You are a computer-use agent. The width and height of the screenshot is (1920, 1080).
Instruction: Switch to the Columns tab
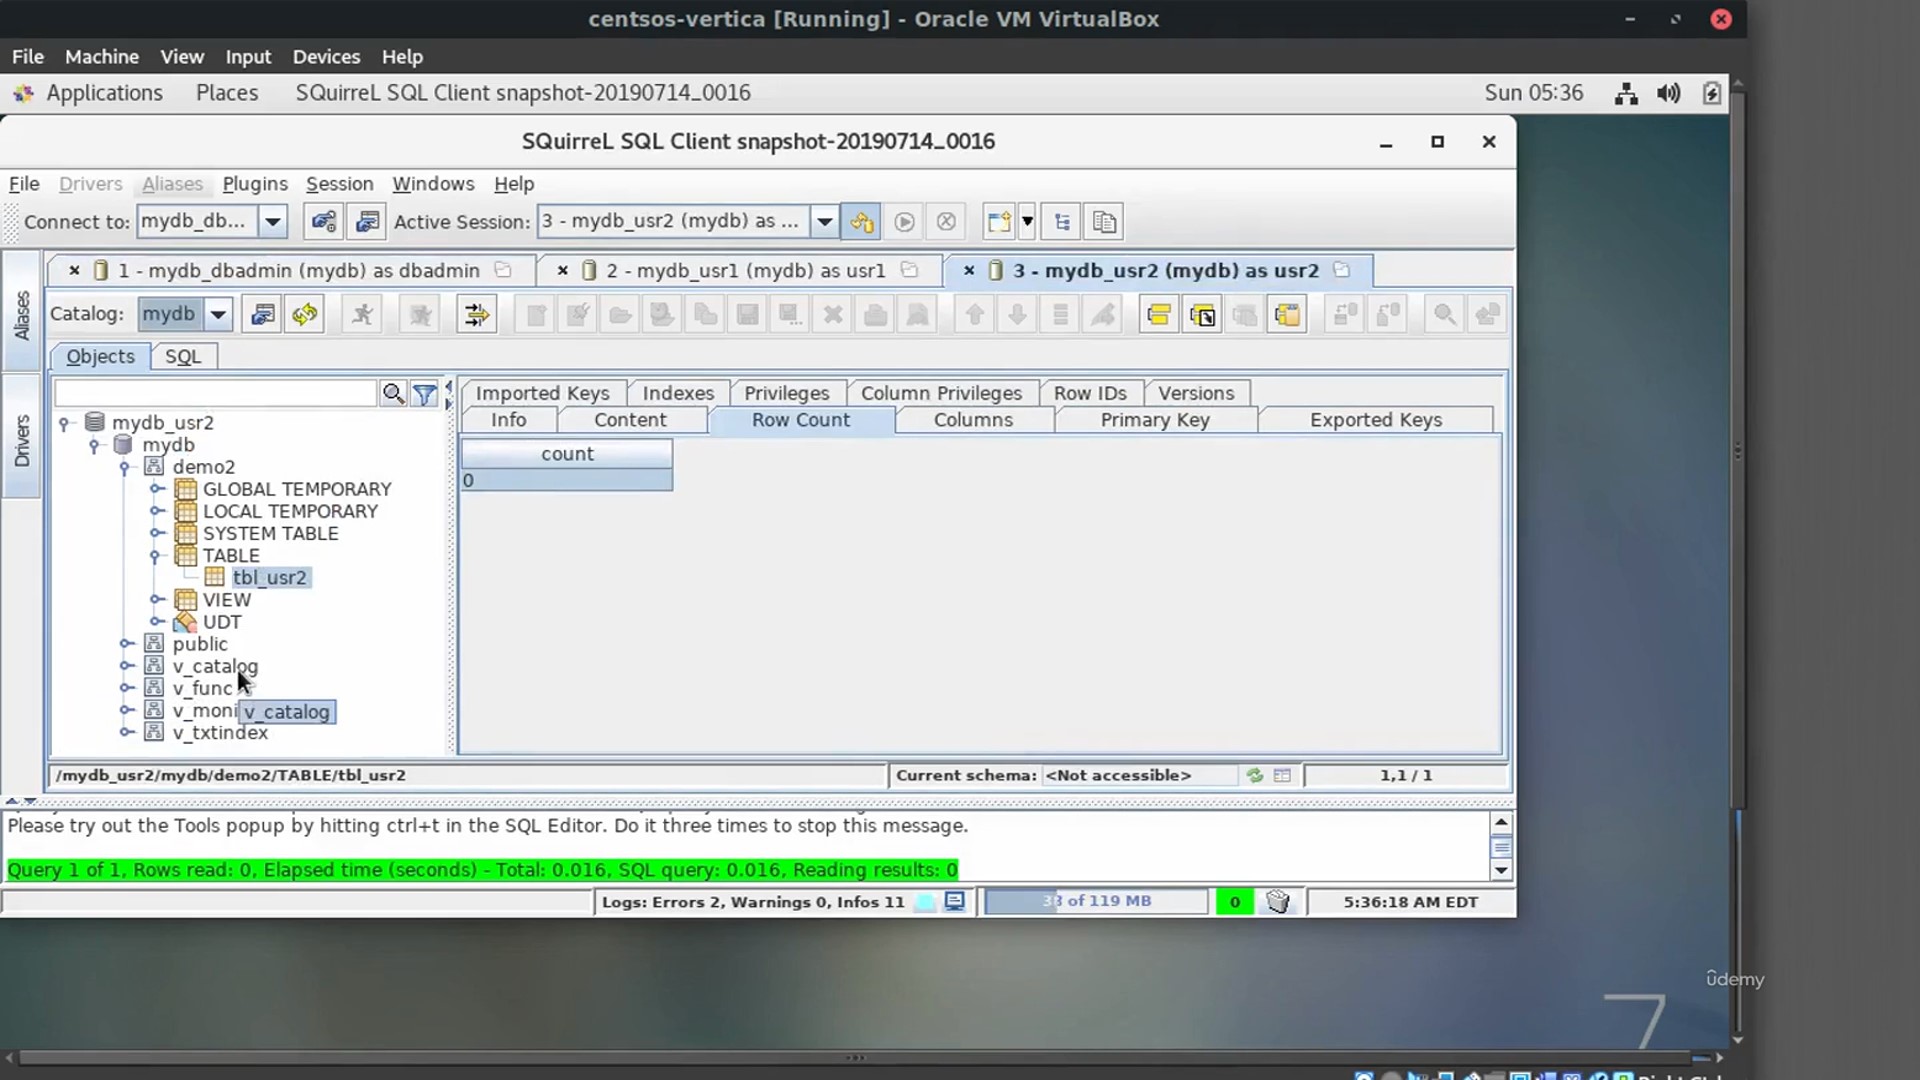coord(973,420)
